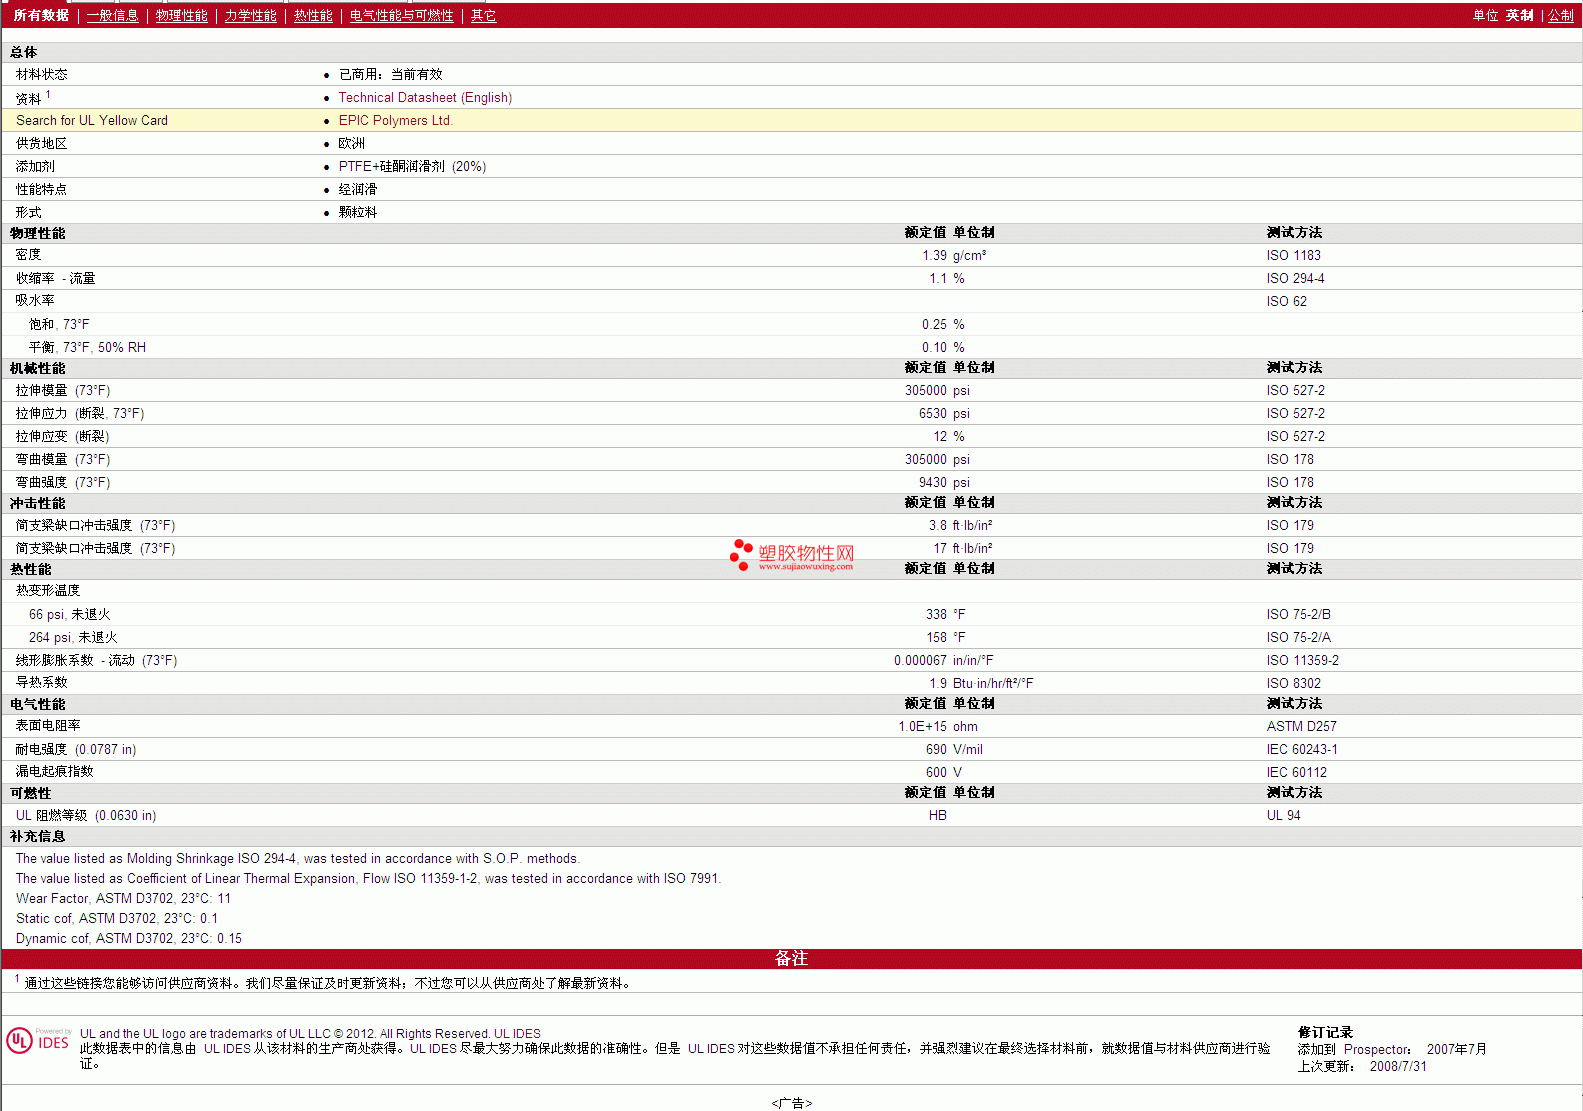Select the density value 1.39 g/cm³
Viewport: 1583px width, 1111px height.
pos(954,256)
